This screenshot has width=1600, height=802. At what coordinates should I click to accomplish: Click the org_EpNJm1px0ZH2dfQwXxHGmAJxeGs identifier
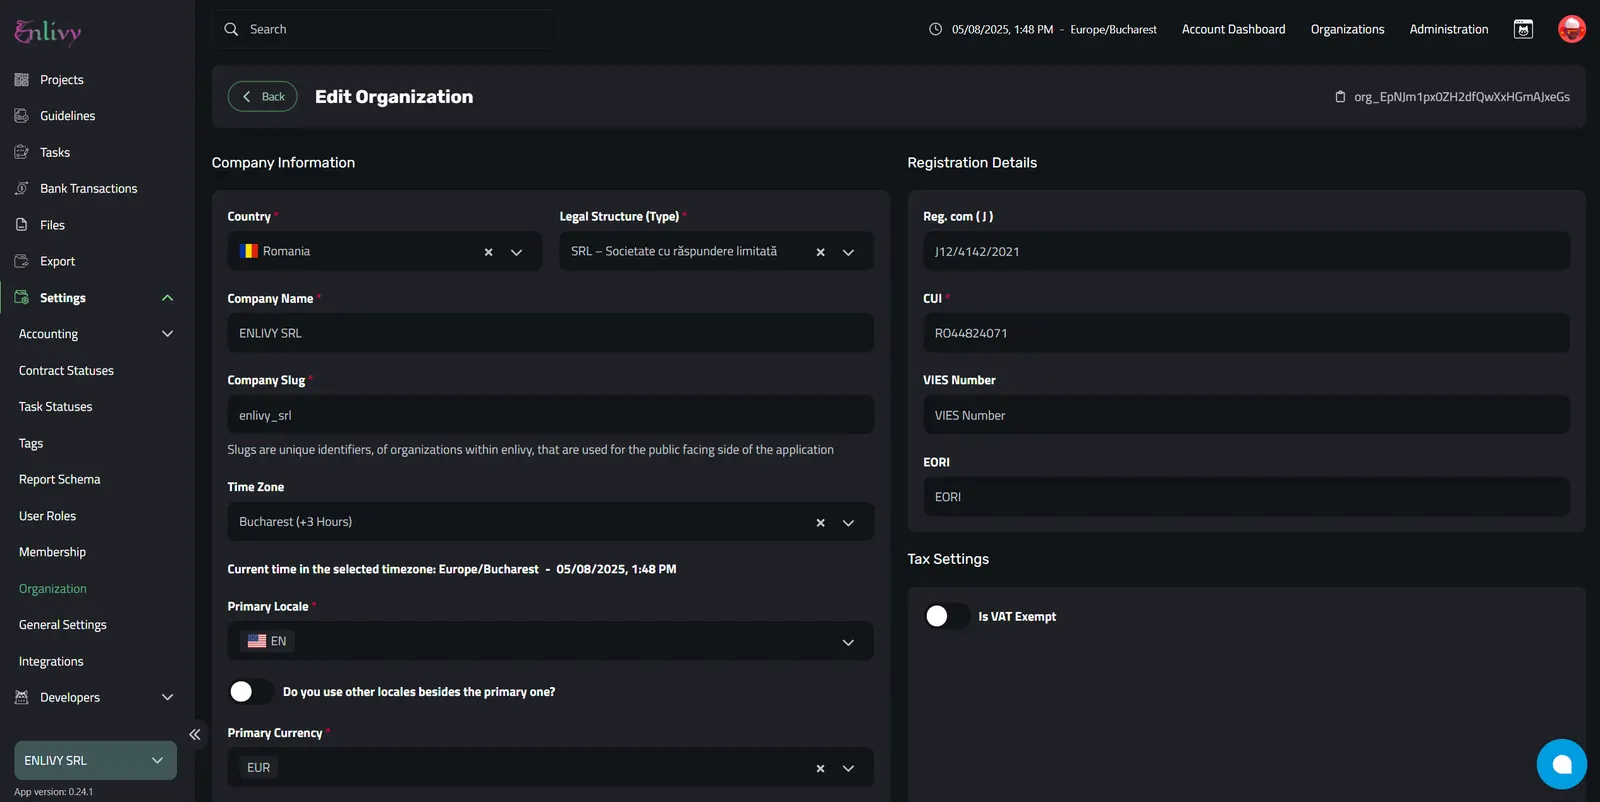1462,97
